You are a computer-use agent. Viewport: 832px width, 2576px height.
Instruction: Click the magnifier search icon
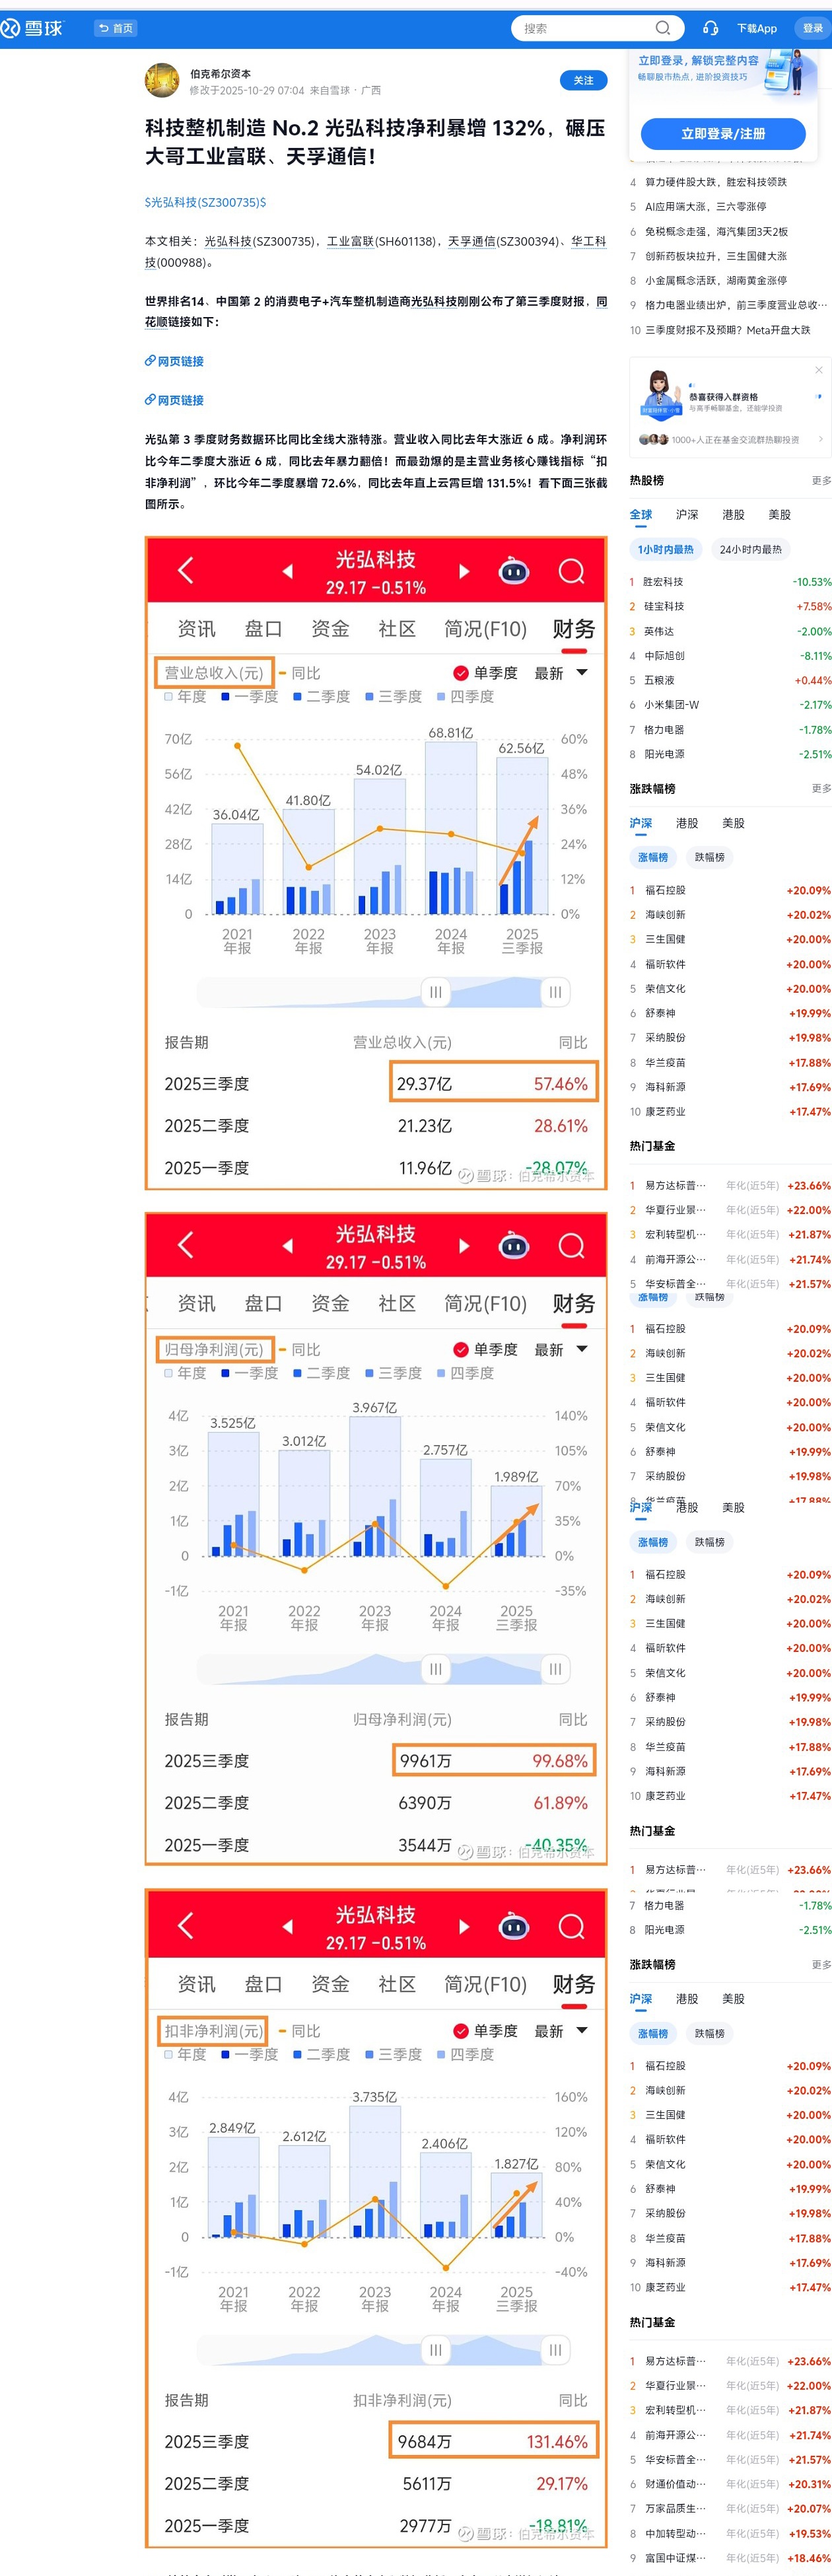(662, 28)
